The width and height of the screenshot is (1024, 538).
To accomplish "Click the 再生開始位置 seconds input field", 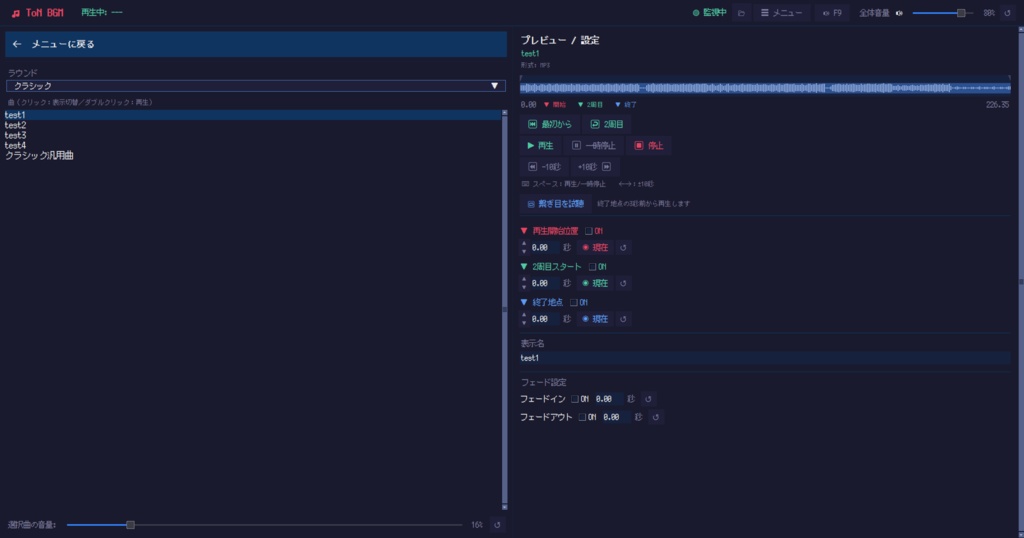I will (545, 247).
